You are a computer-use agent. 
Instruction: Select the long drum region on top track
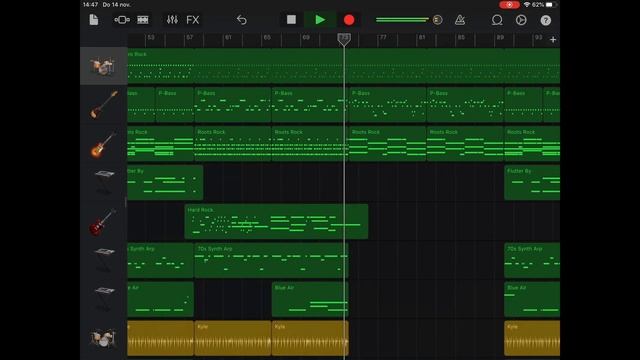(x=344, y=66)
